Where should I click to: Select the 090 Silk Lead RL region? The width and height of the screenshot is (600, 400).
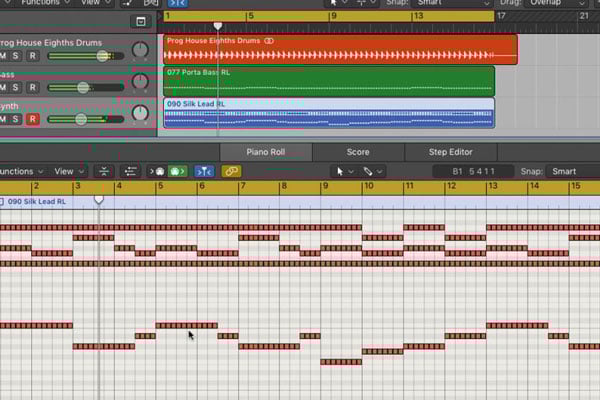[x=328, y=112]
